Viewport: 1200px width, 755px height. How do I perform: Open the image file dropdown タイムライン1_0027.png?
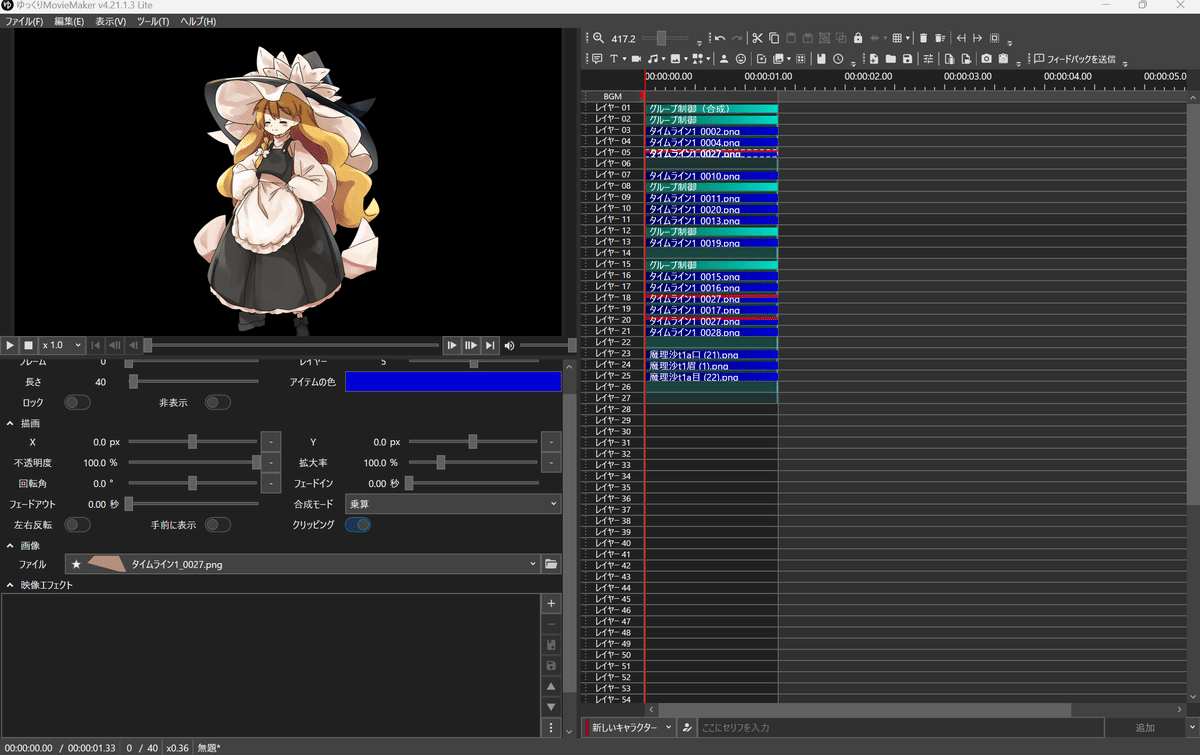[302, 564]
